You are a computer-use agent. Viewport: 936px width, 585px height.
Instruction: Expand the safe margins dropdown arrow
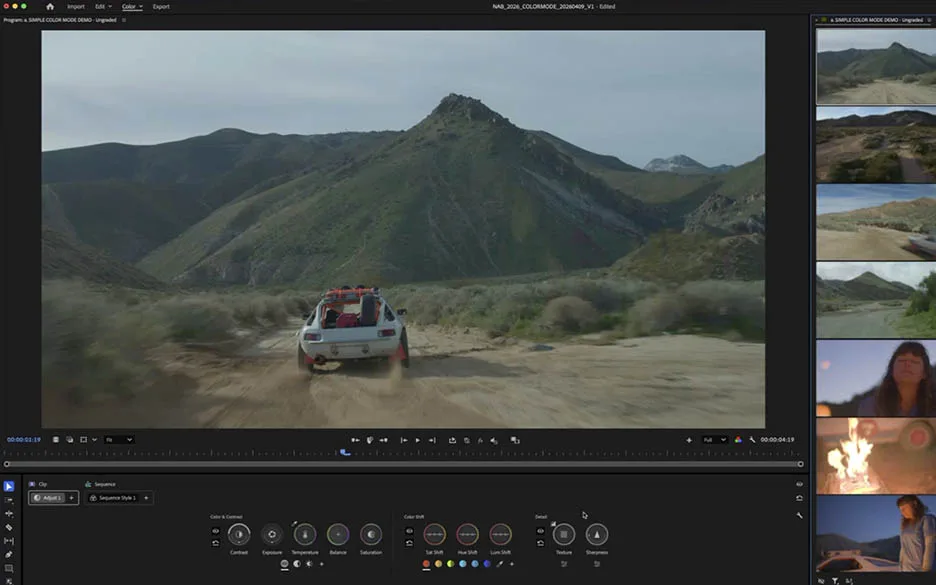[x=94, y=439]
